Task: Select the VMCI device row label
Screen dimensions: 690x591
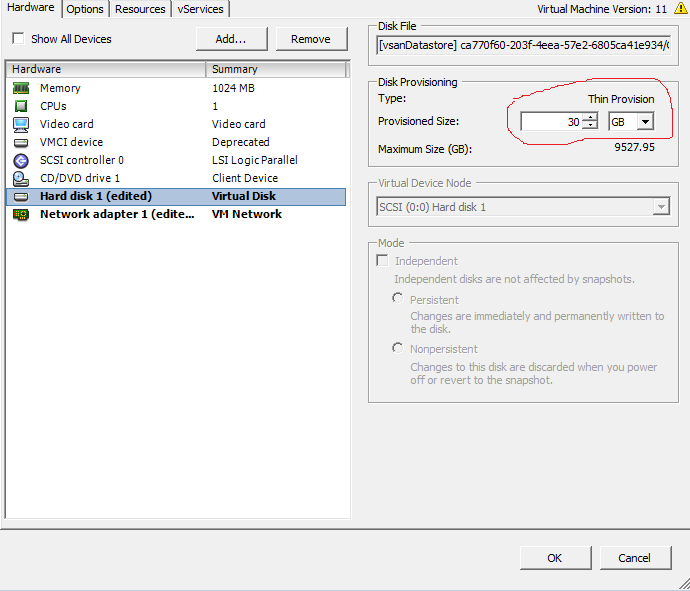Action: coord(71,143)
